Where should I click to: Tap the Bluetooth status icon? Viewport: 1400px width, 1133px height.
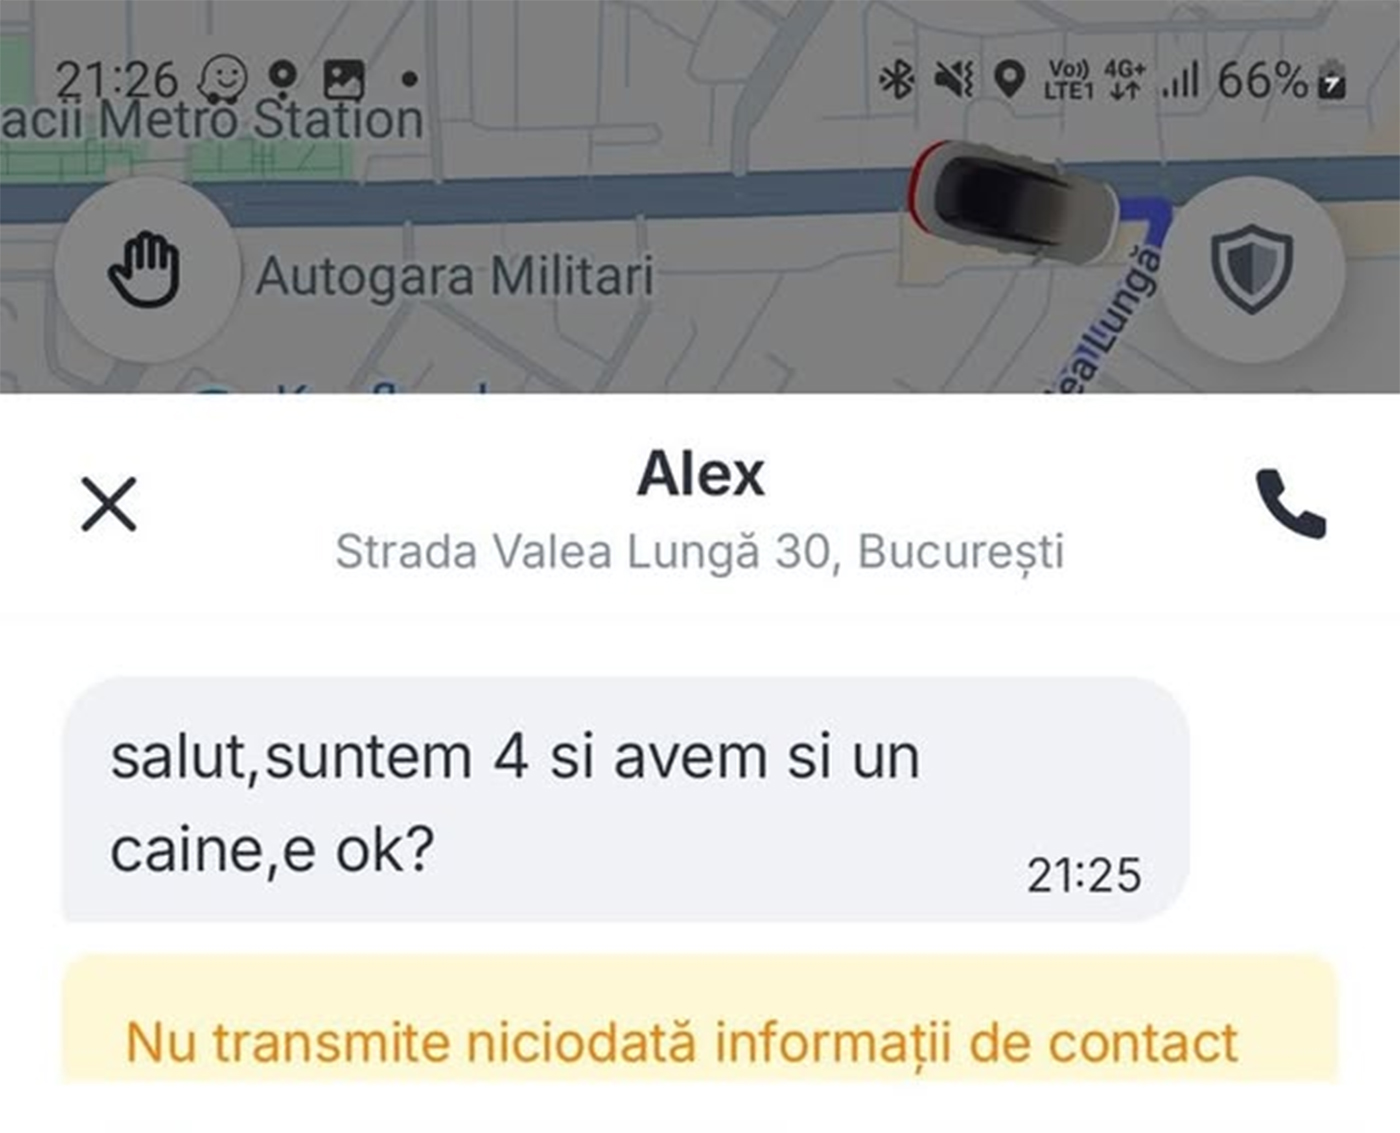tap(896, 79)
